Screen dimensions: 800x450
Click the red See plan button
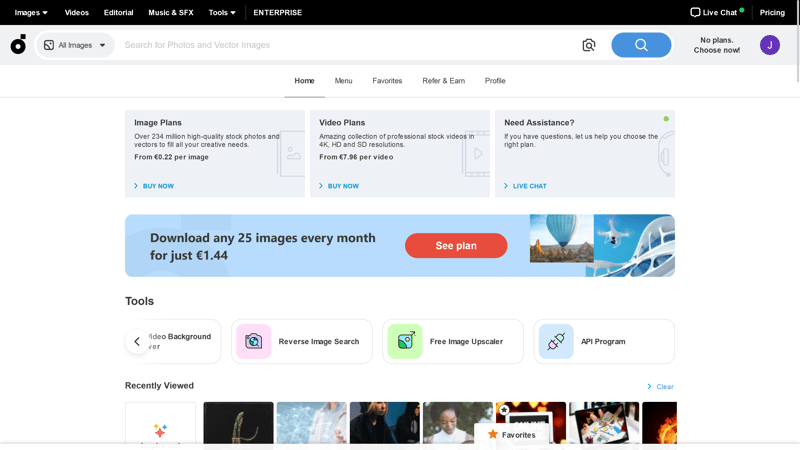456,246
